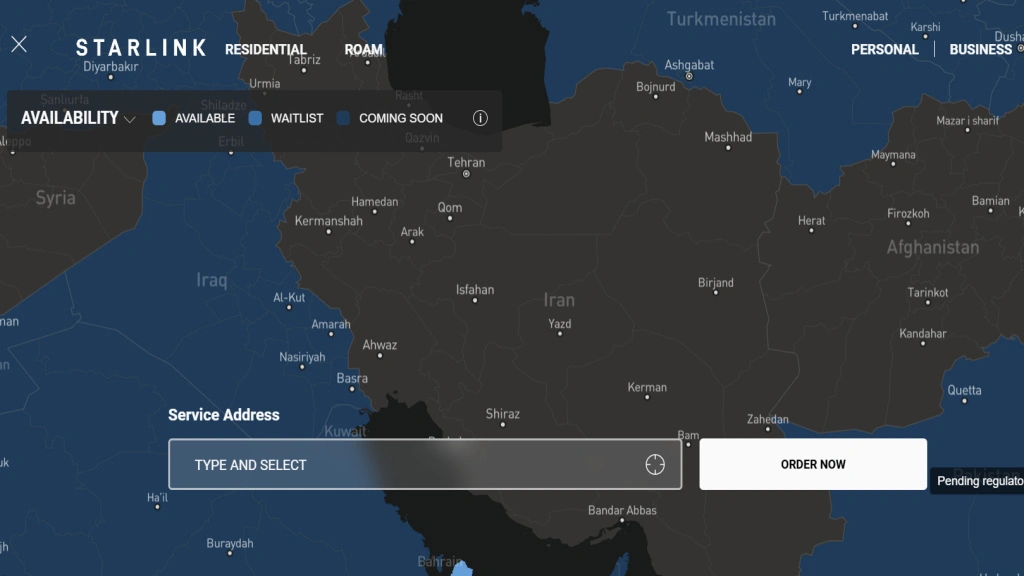Select the Isfahan city label
1024x576 pixels.
pyautogui.click(x=475, y=289)
